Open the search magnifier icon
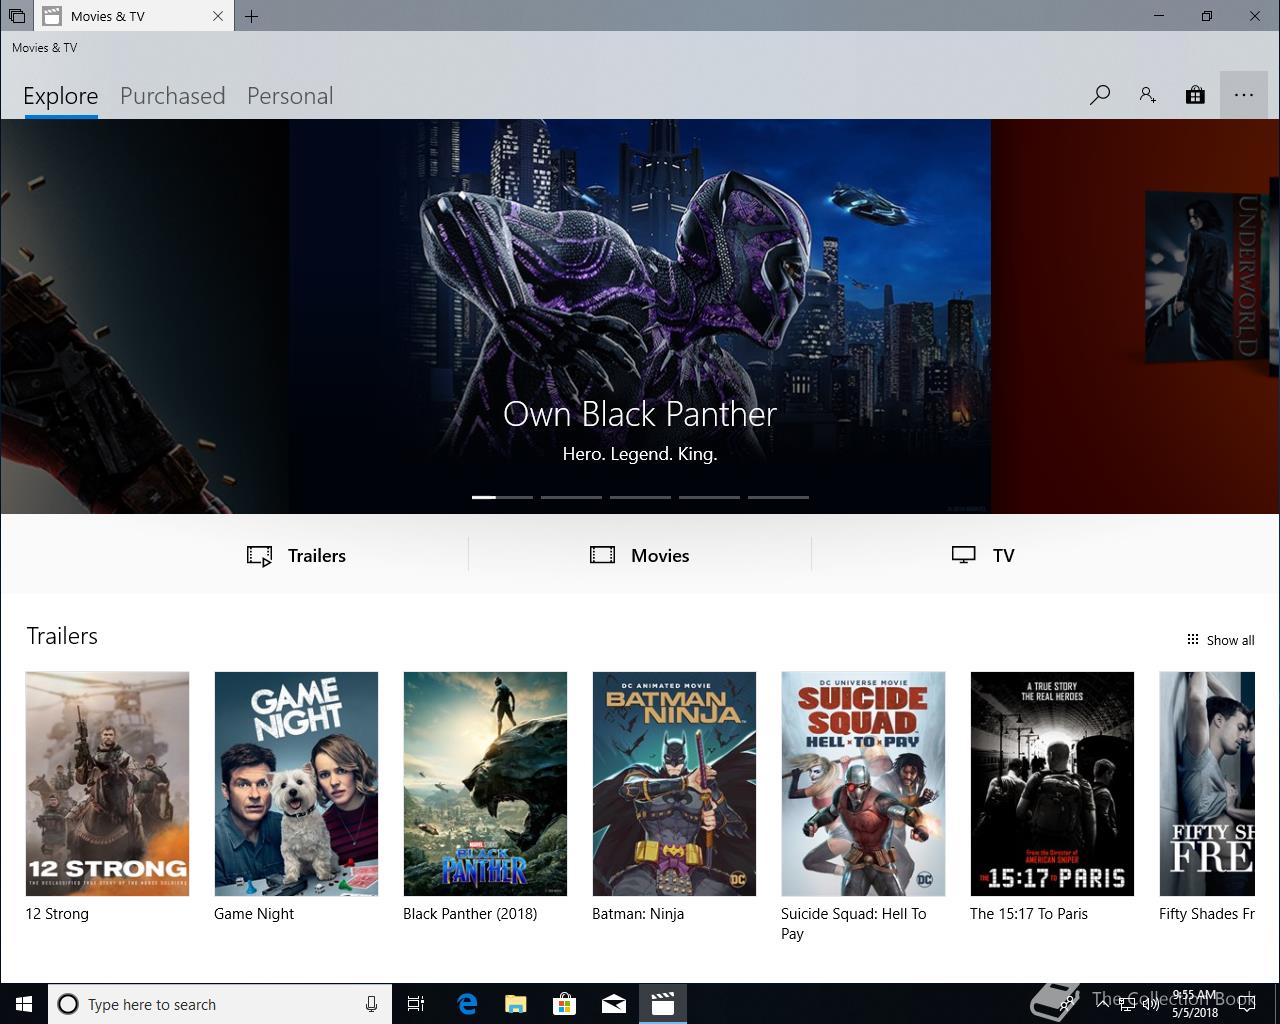 1100,96
